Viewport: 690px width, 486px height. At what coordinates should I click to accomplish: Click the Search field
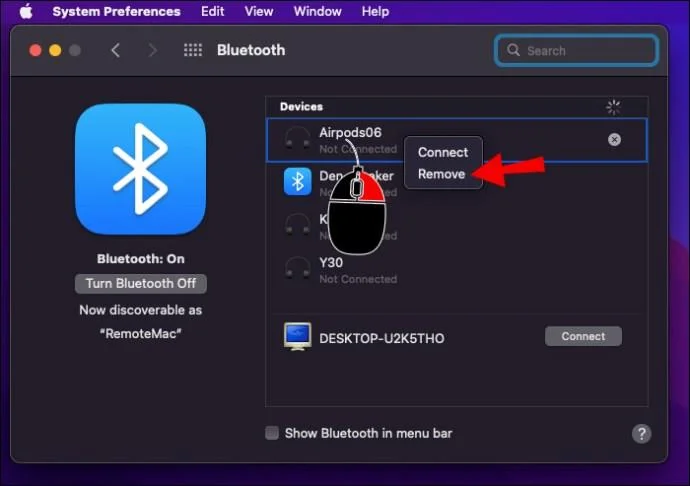[x=576, y=51]
